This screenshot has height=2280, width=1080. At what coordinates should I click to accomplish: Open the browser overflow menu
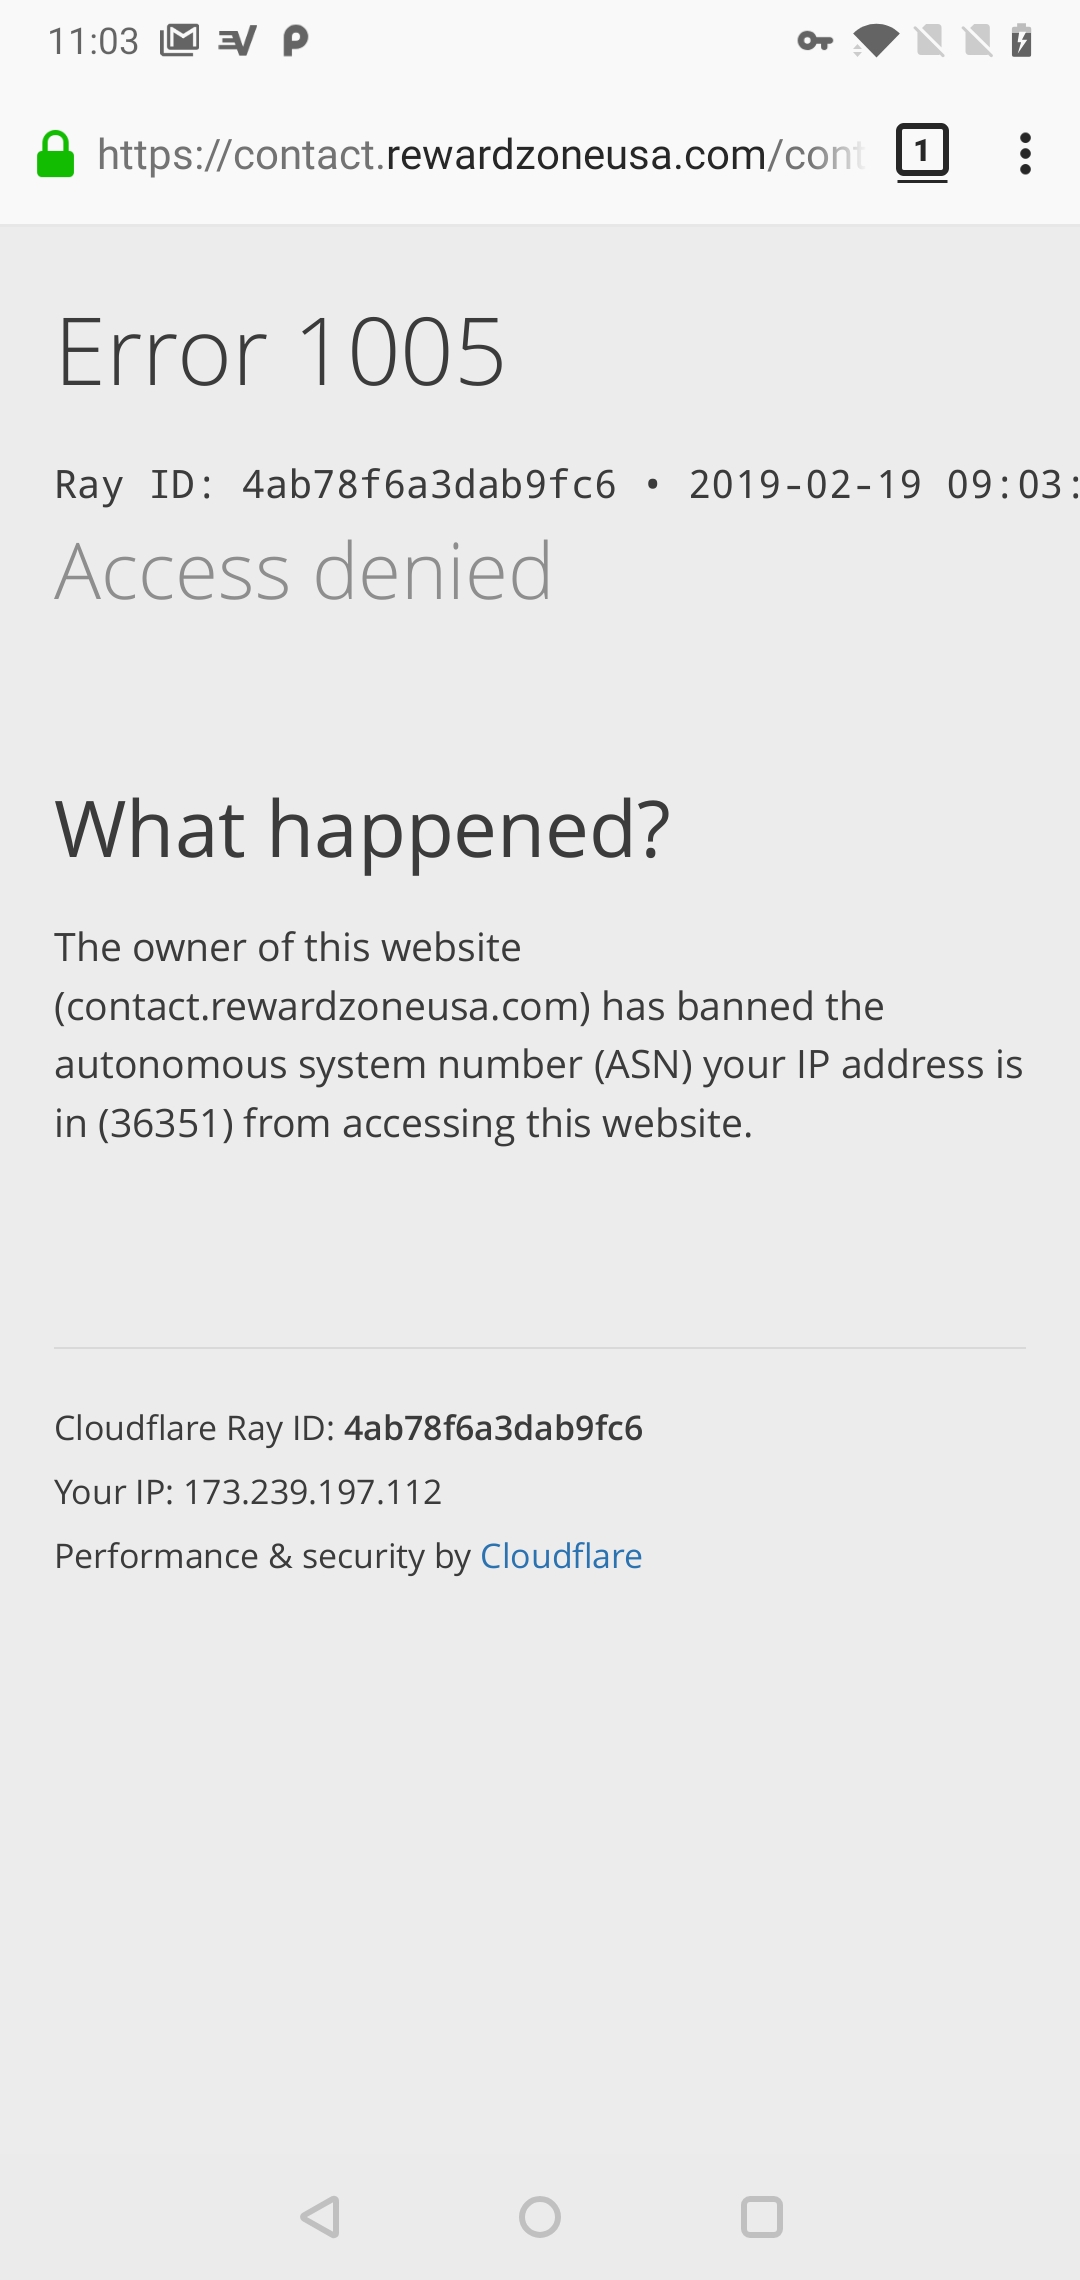[x=1026, y=152]
